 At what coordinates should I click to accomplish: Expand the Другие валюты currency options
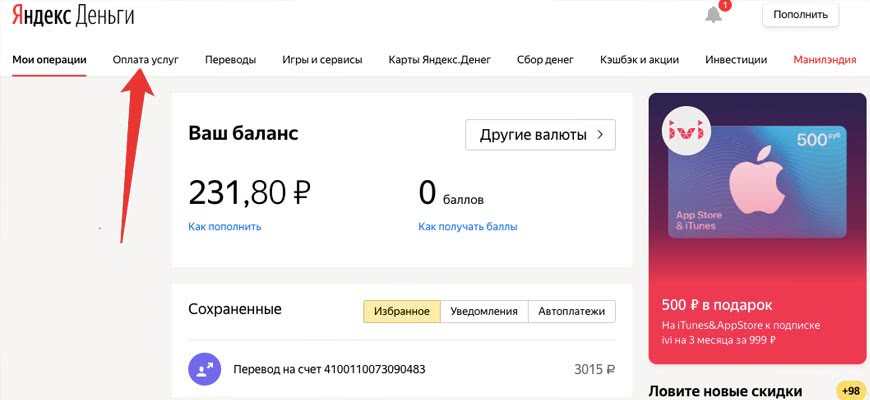tap(540, 134)
